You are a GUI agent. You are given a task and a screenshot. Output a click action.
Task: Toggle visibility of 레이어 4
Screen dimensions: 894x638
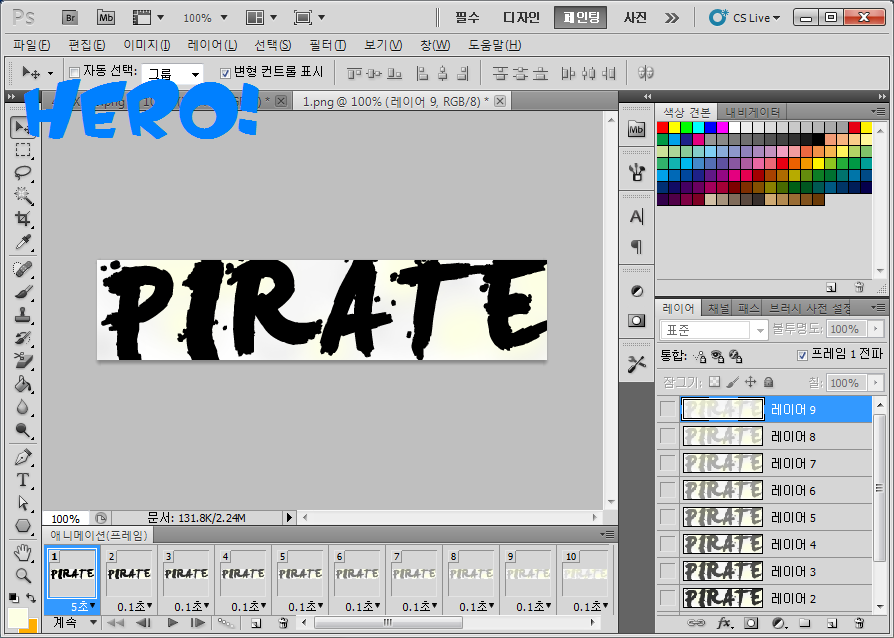667,544
